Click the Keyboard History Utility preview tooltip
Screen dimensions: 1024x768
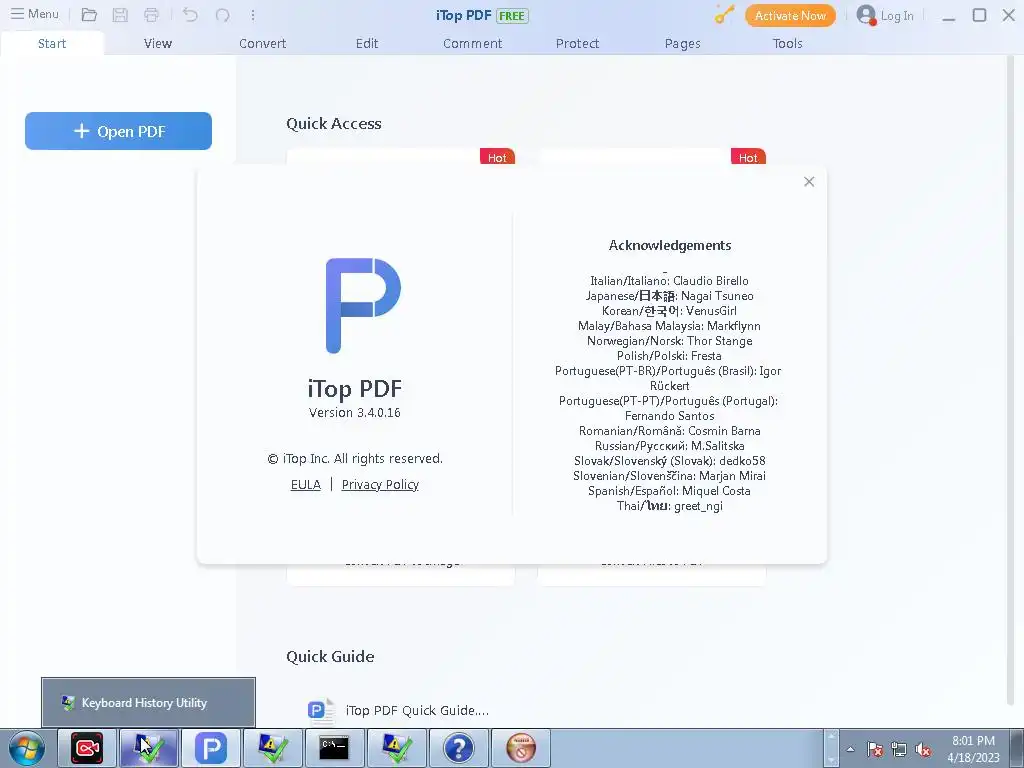(148, 703)
